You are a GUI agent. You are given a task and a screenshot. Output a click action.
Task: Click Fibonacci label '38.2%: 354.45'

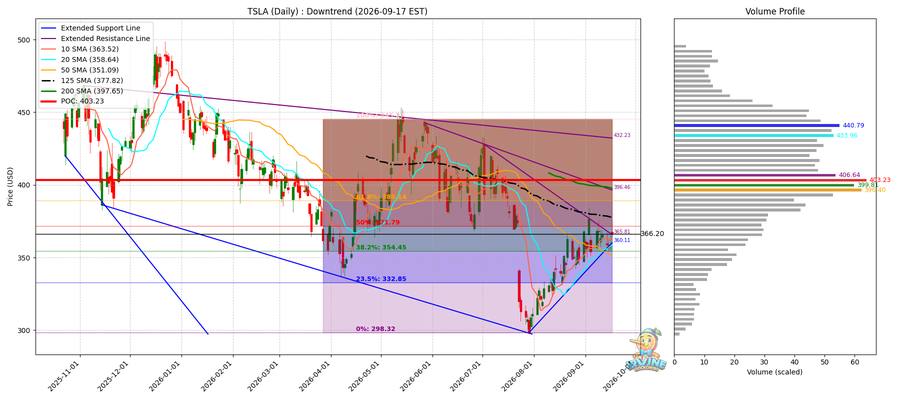click(x=381, y=247)
